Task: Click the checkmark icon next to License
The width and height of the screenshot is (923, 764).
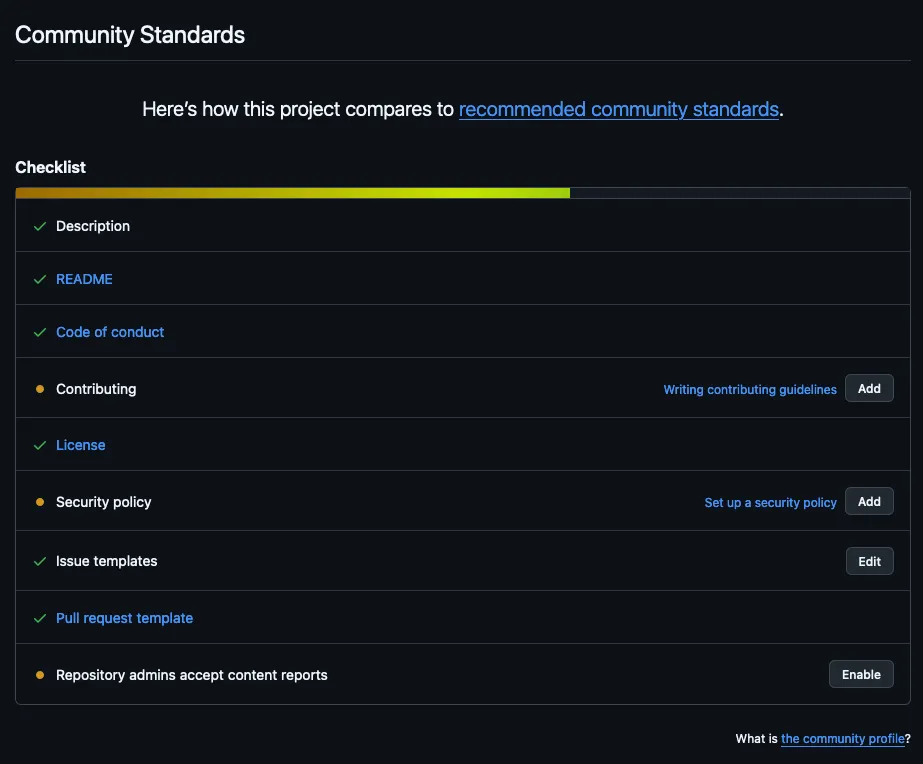Action: point(40,445)
